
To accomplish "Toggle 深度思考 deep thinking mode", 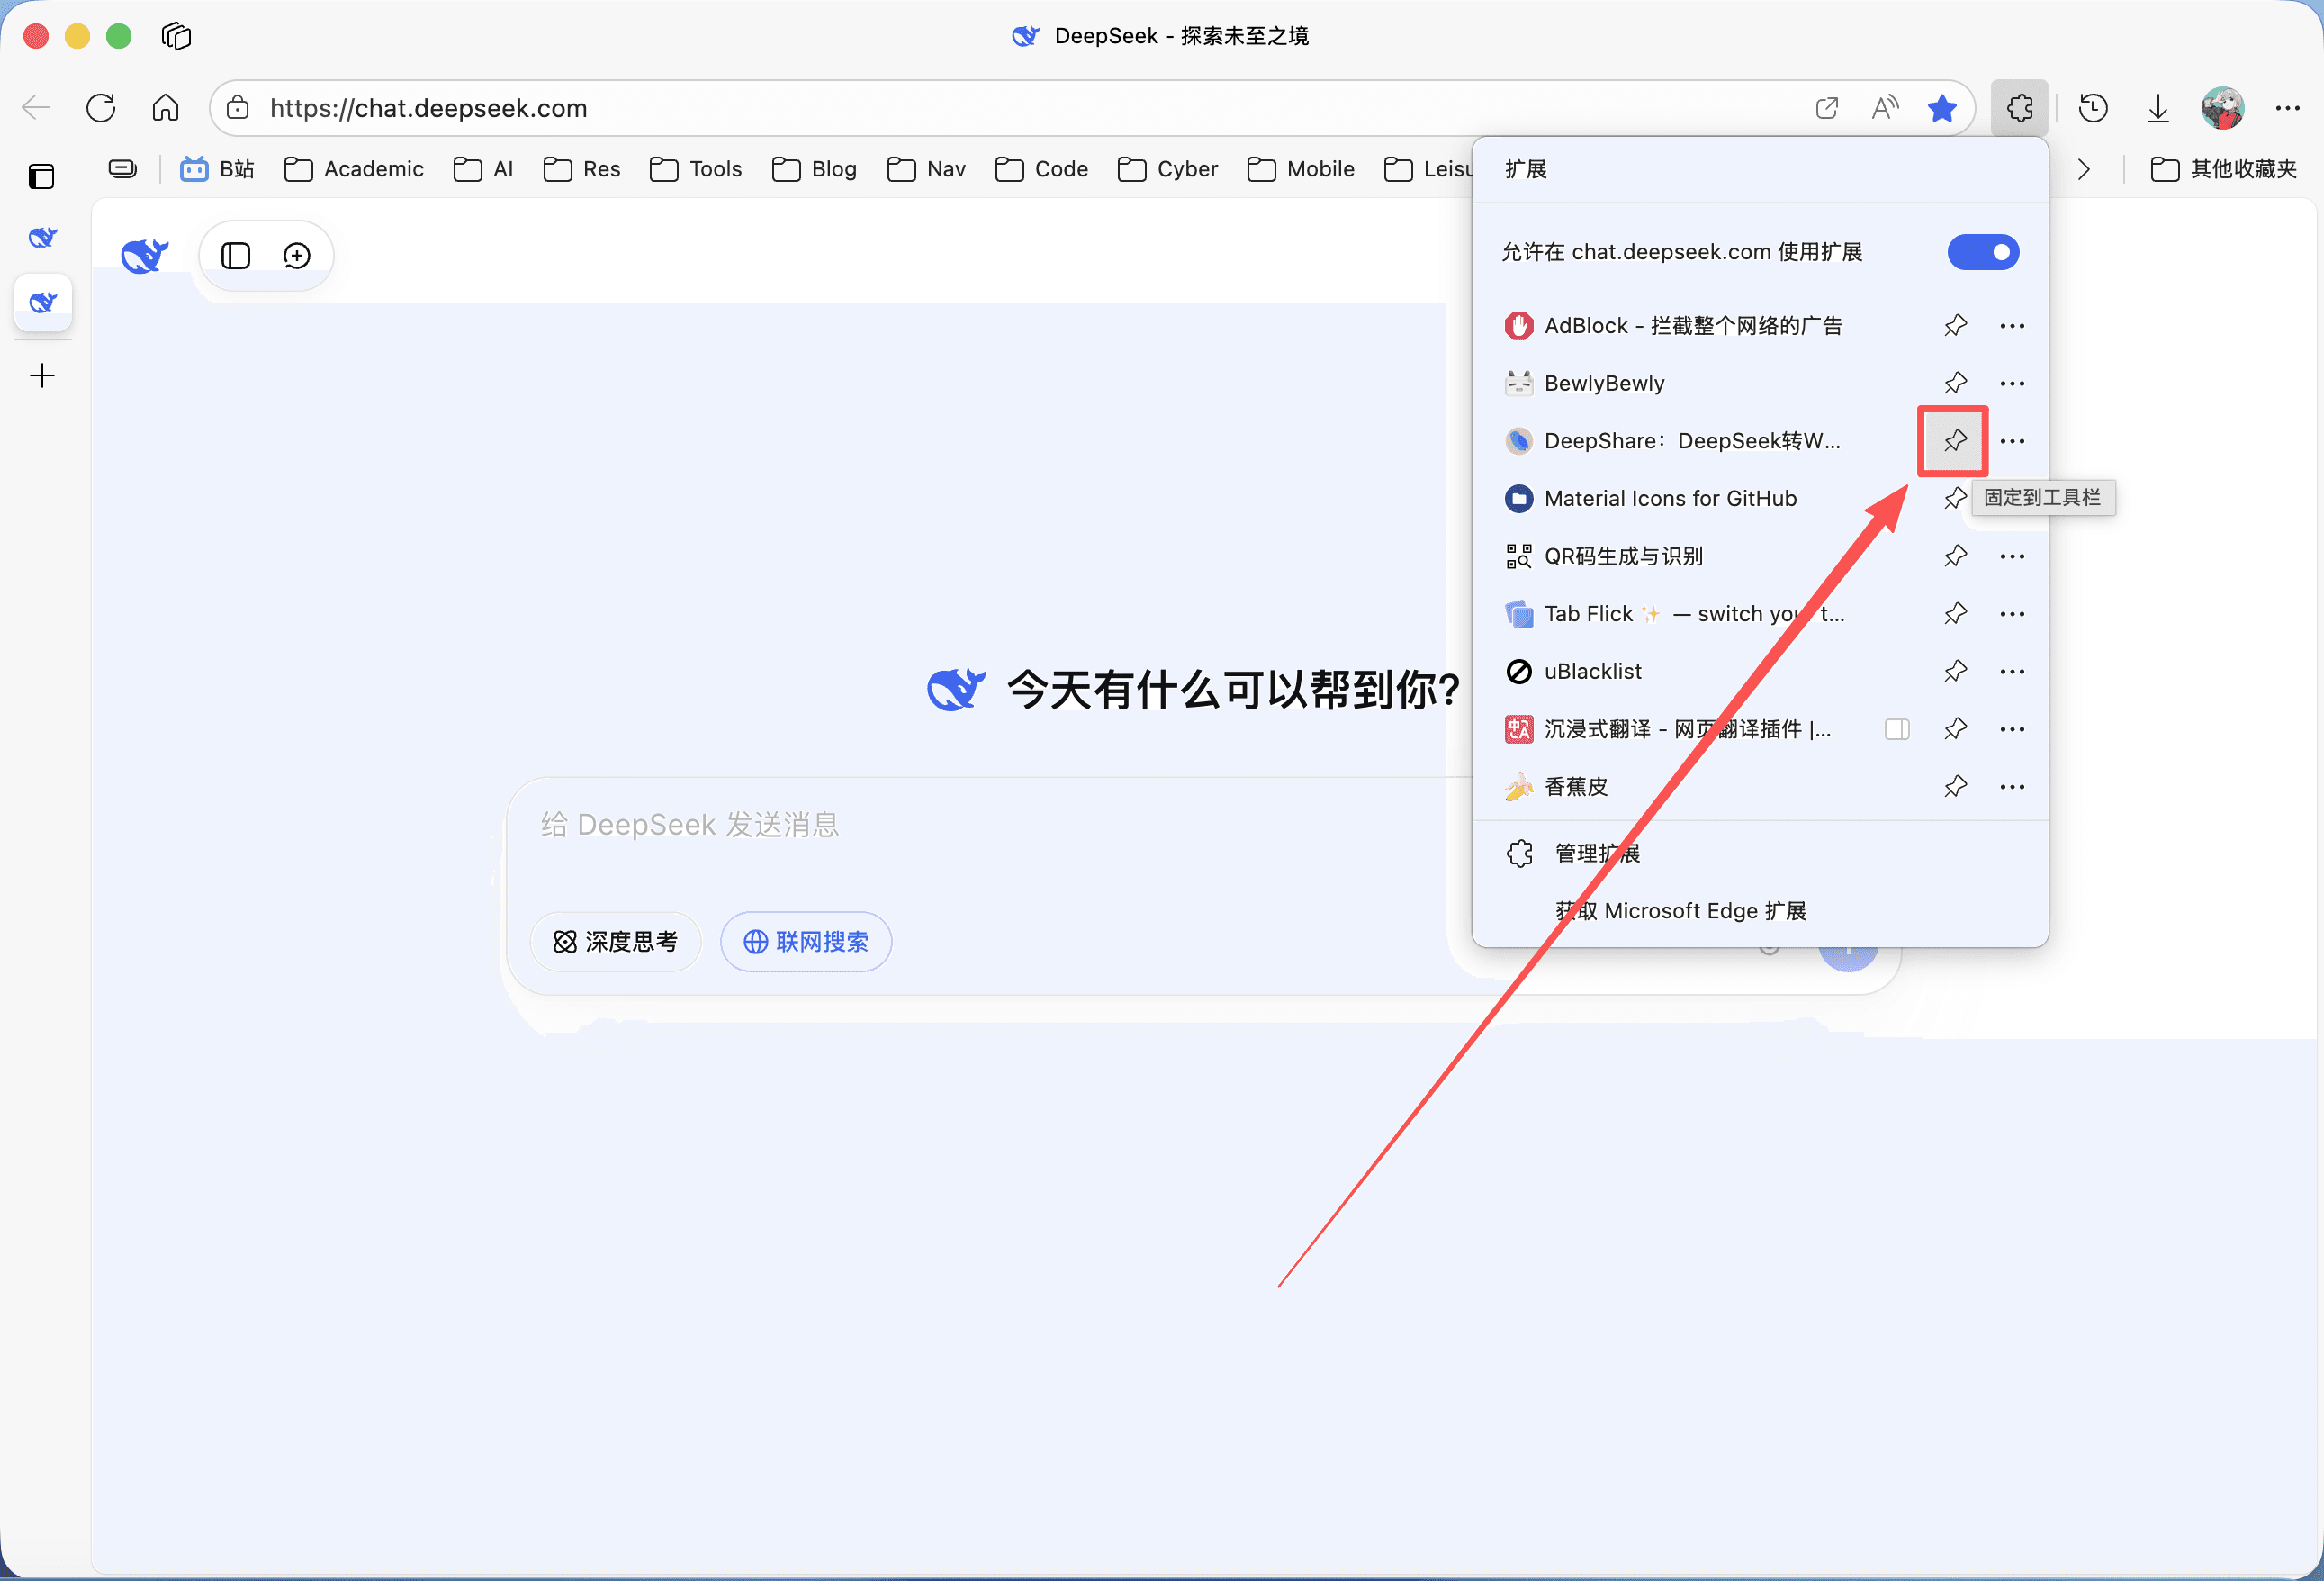I will coord(615,941).
